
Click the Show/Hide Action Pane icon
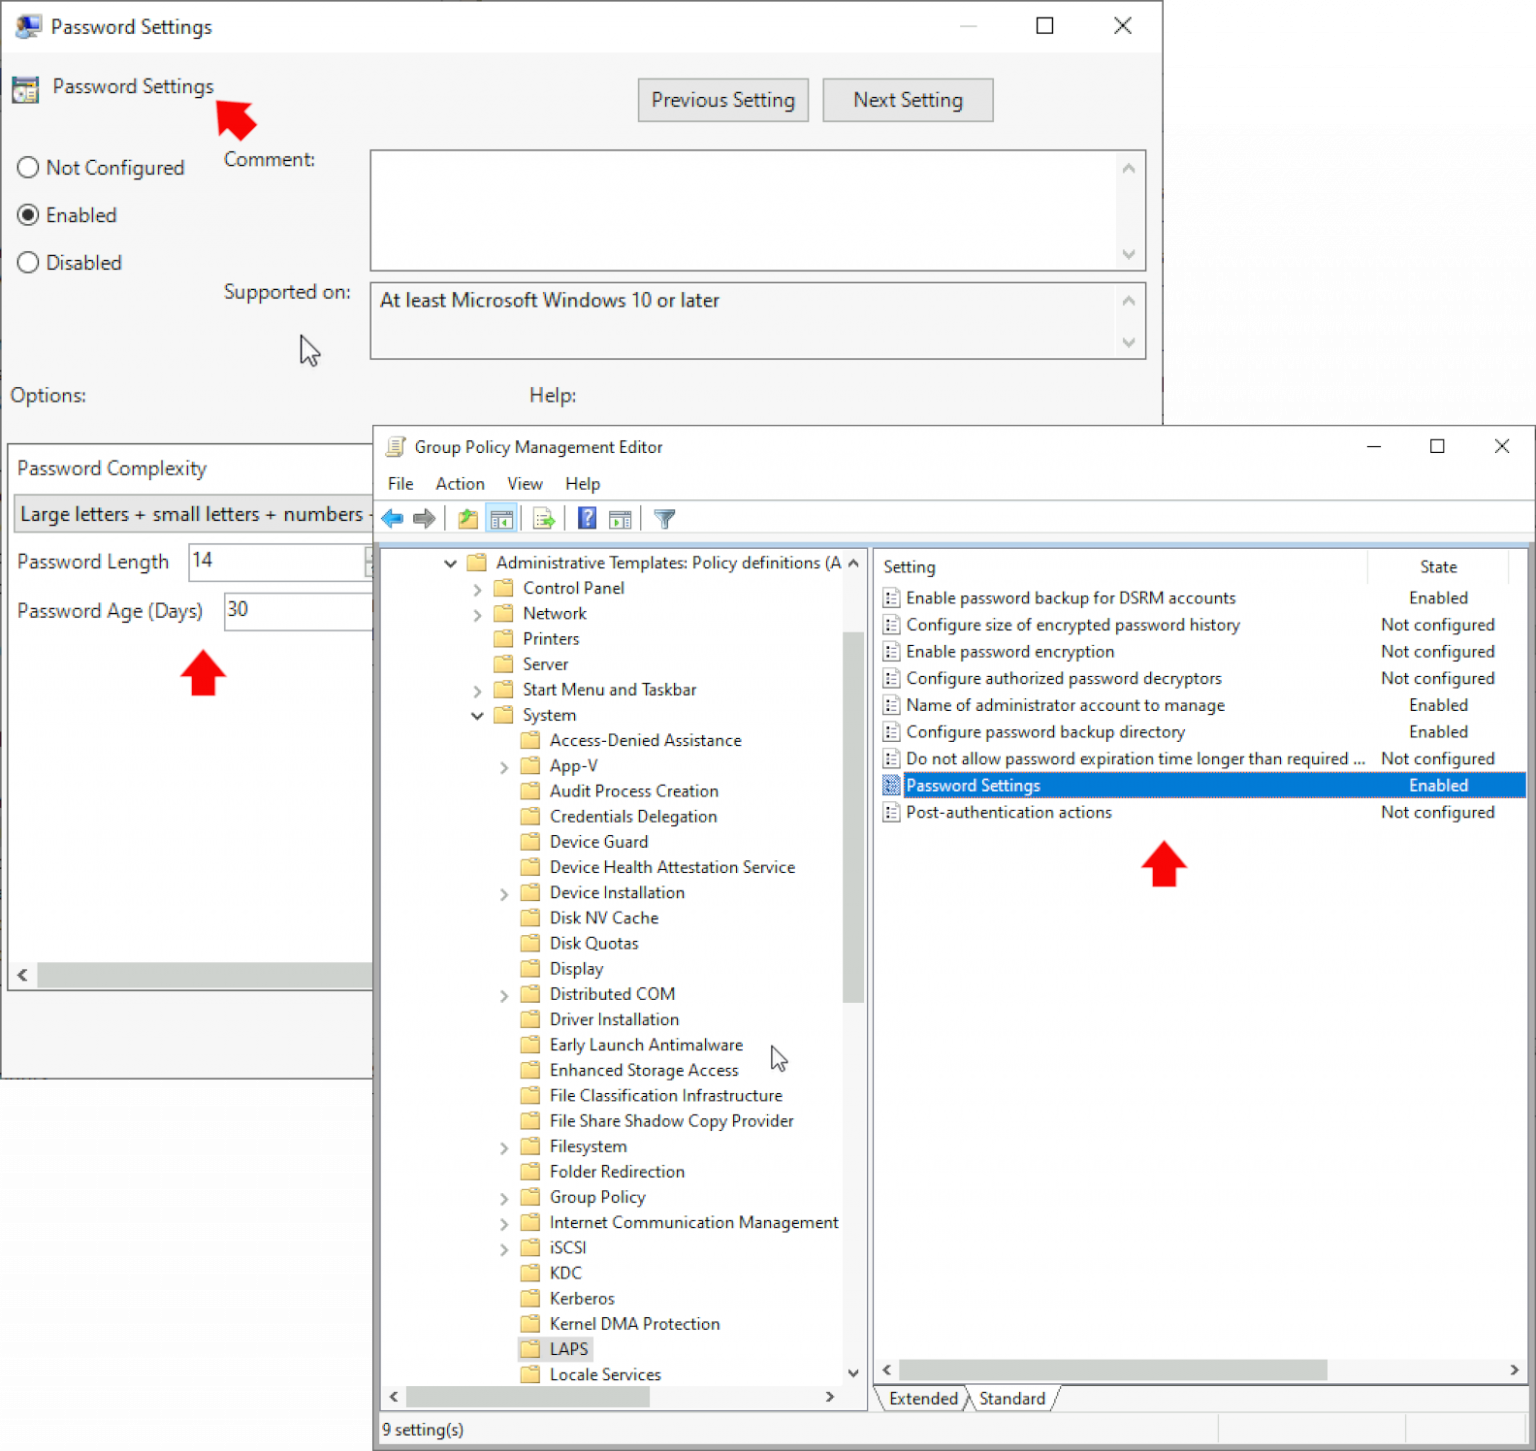point(620,518)
